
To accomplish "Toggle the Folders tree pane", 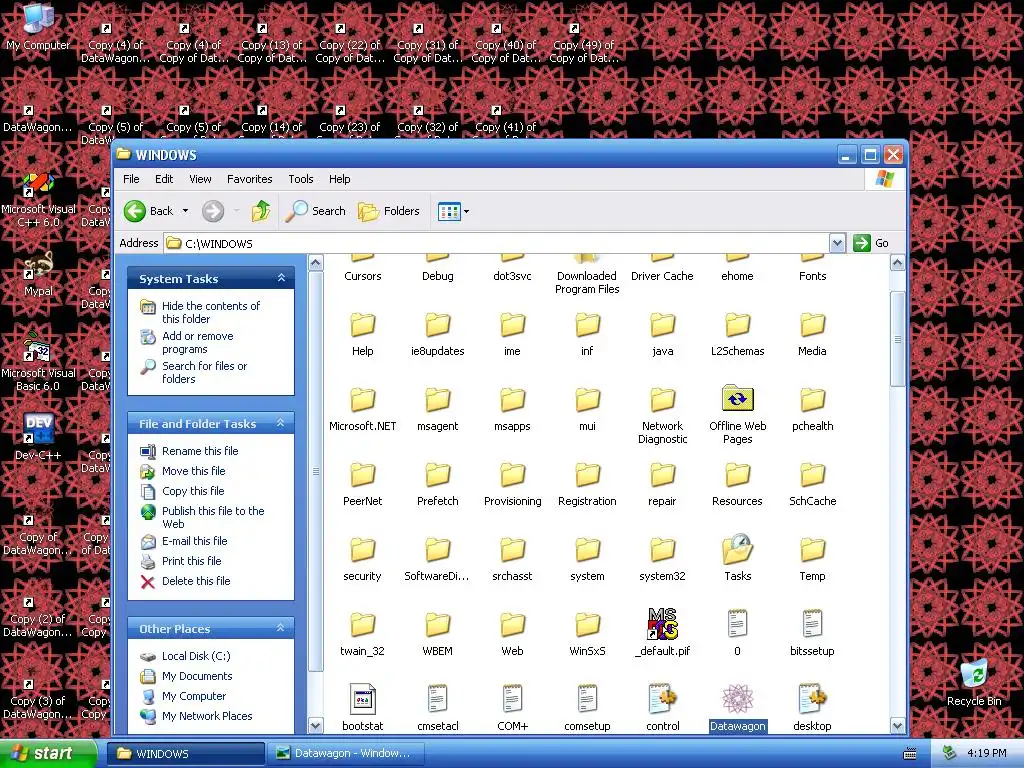I will [389, 211].
